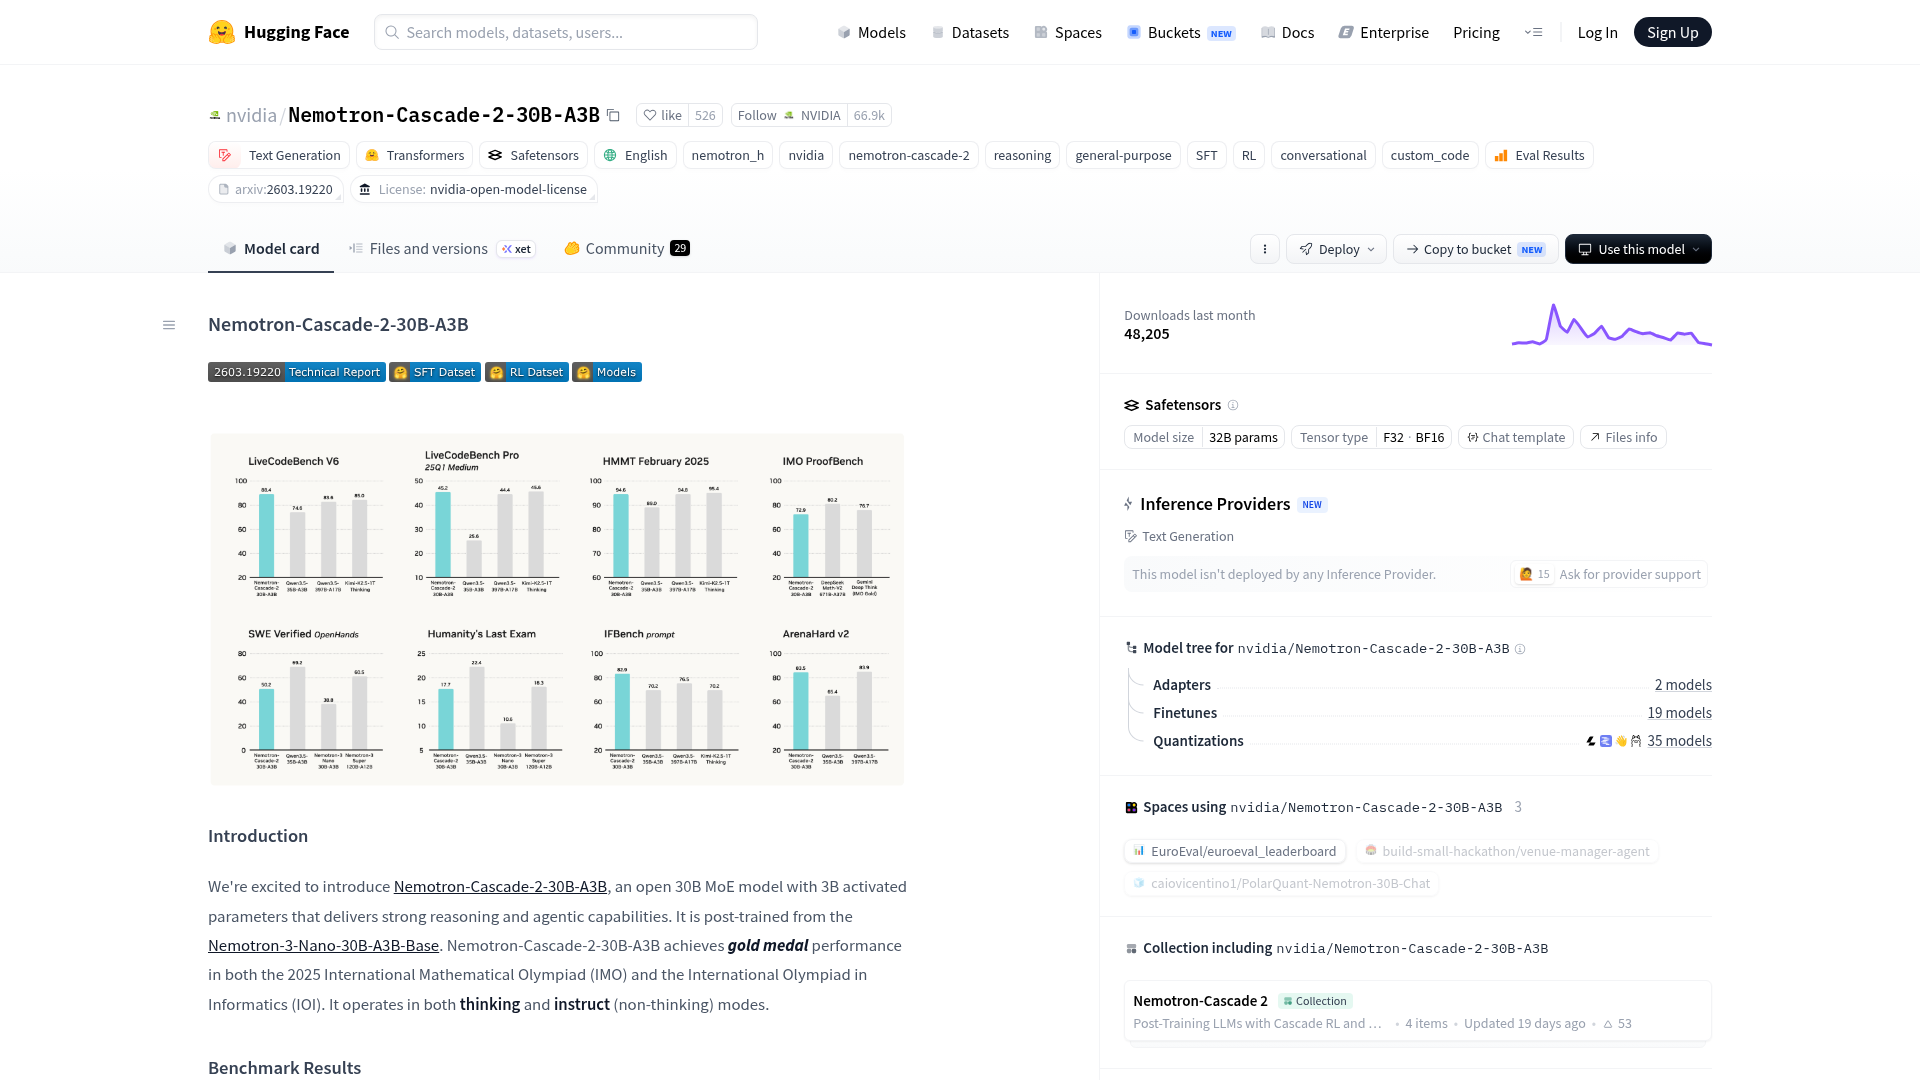Open the Nemotron-Cascade-2-30B-A3B link in introduction
The image size is (1920, 1080).
(500, 886)
